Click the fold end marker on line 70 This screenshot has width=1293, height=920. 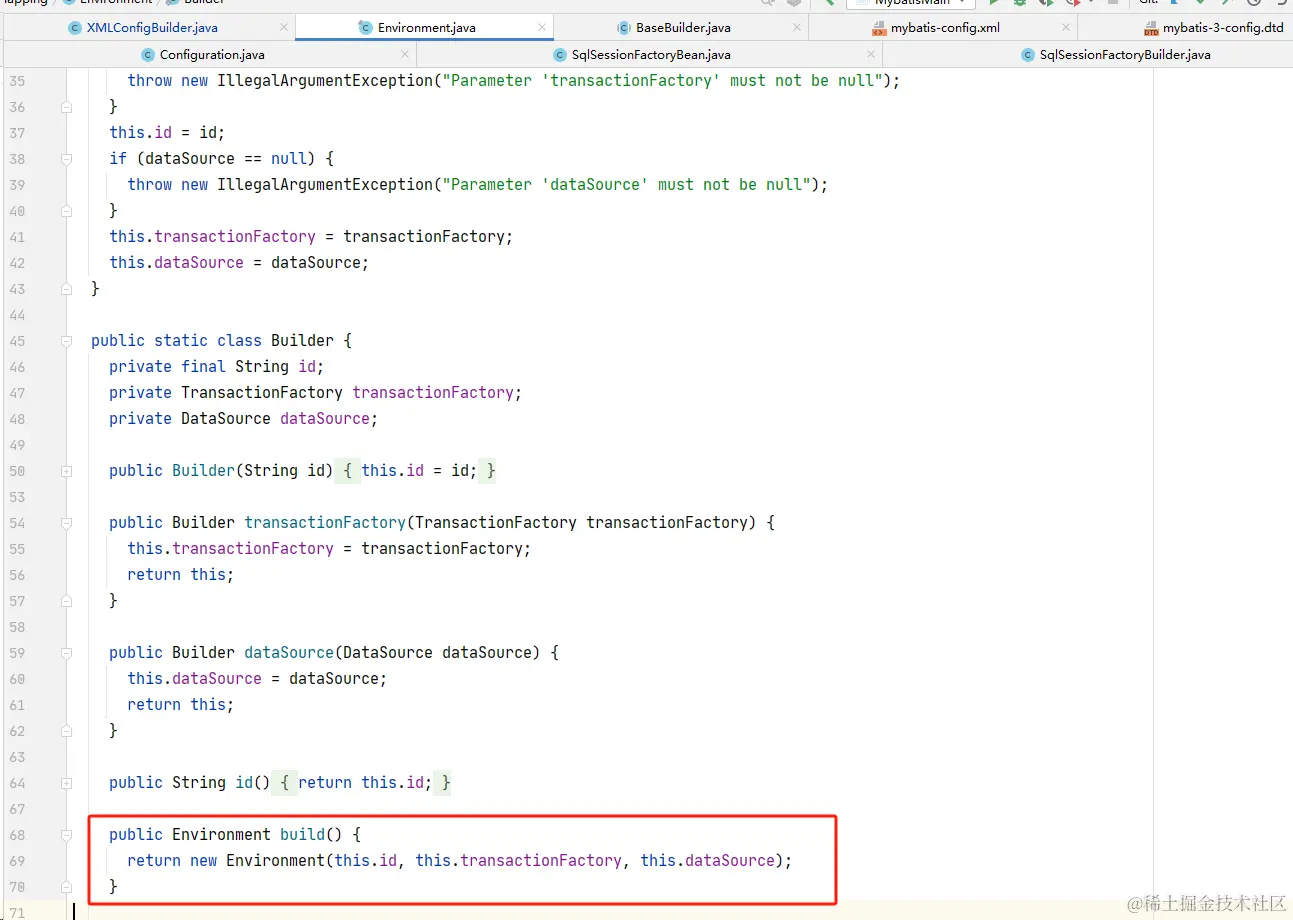(x=66, y=886)
